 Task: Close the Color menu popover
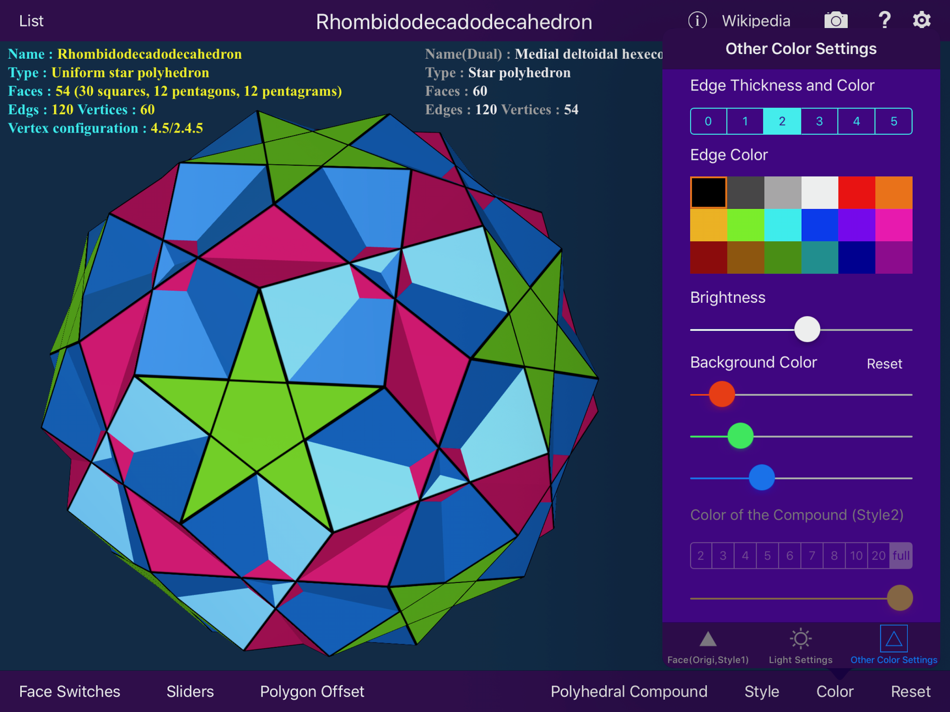[x=835, y=691]
